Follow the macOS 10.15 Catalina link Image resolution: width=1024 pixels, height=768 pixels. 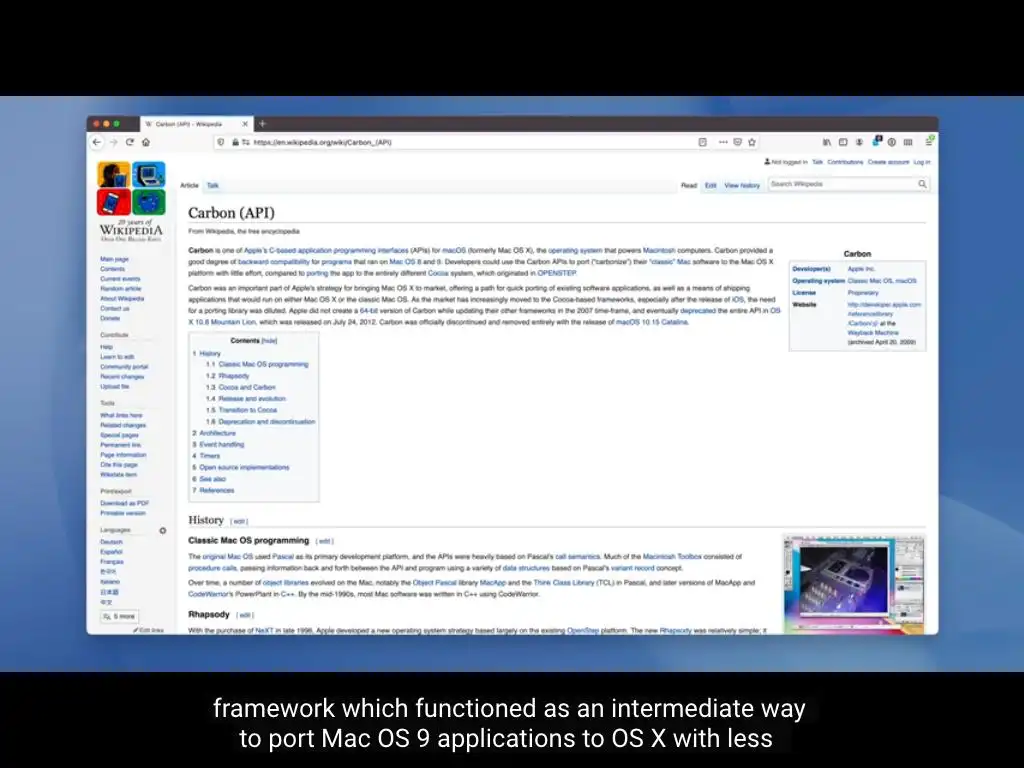(x=652, y=323)
